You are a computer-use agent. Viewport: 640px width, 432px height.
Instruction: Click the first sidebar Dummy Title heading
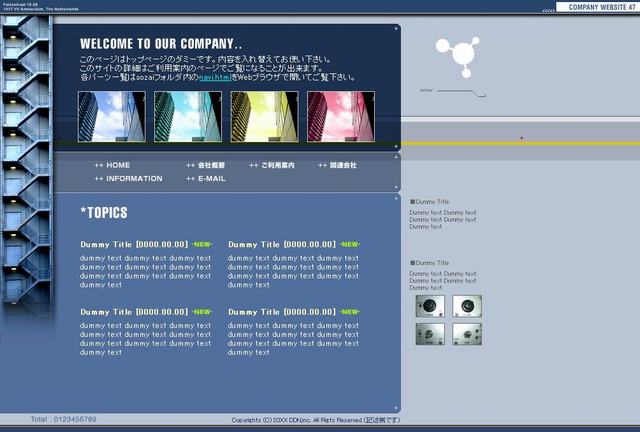[429, 202]
